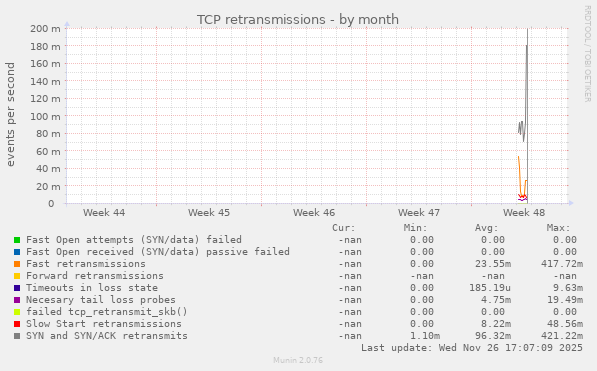Click the gray SYN retransmits spike in graph

[x=527, y=76]
